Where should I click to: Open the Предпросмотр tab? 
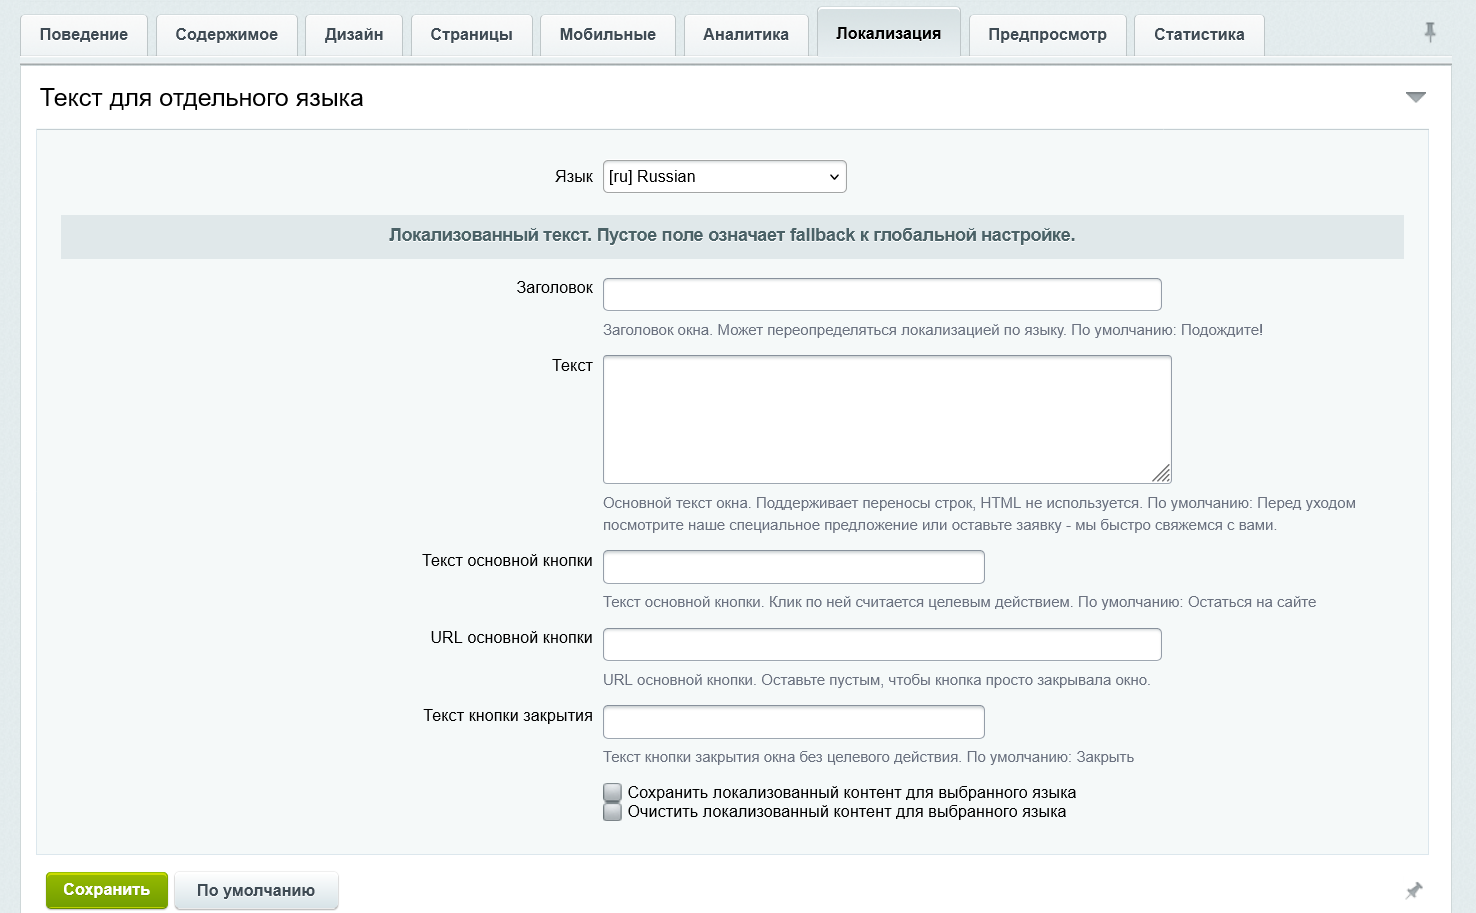click(1048, 35)
